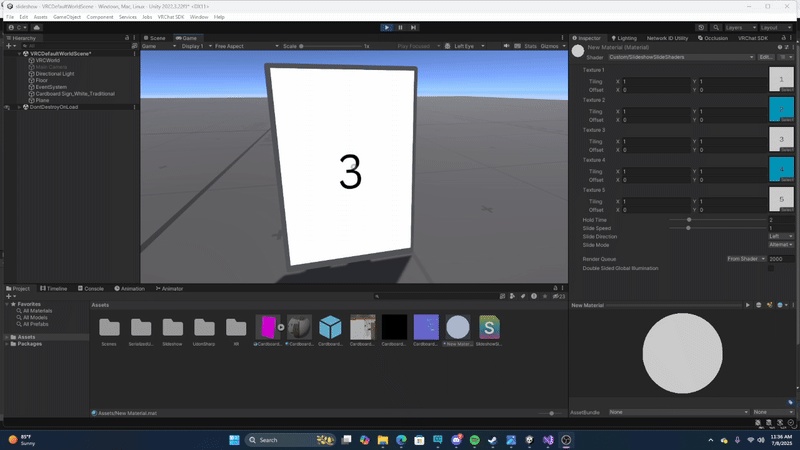Expand the DontDestroyOnLoad node
This screenshot has height=450, width=800.
(19, 107)
